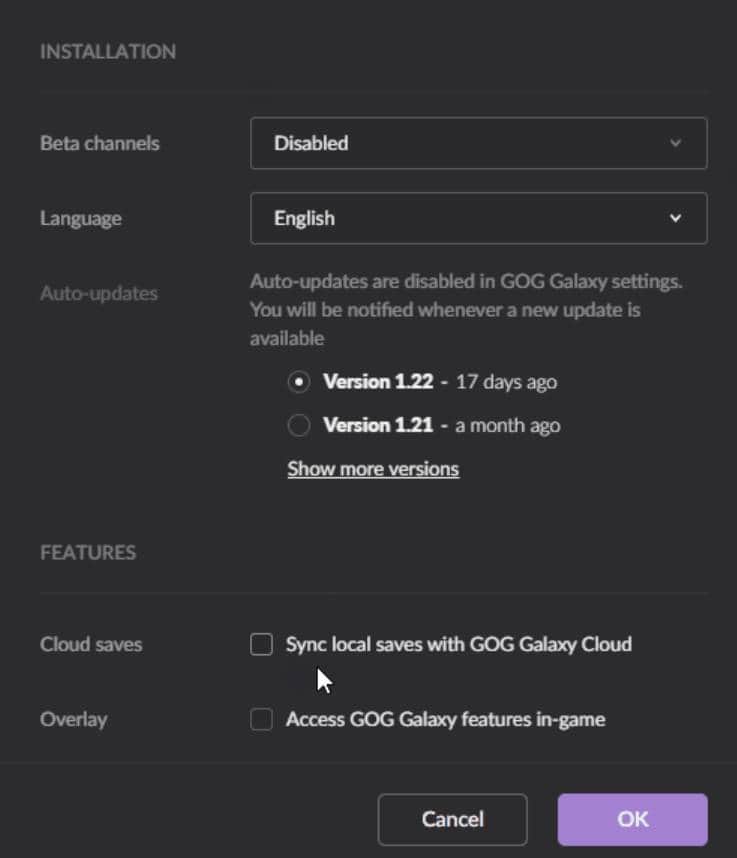The image size is (737, 858).
Task: Confirm settings with the OK button
Action: [632, 819]
